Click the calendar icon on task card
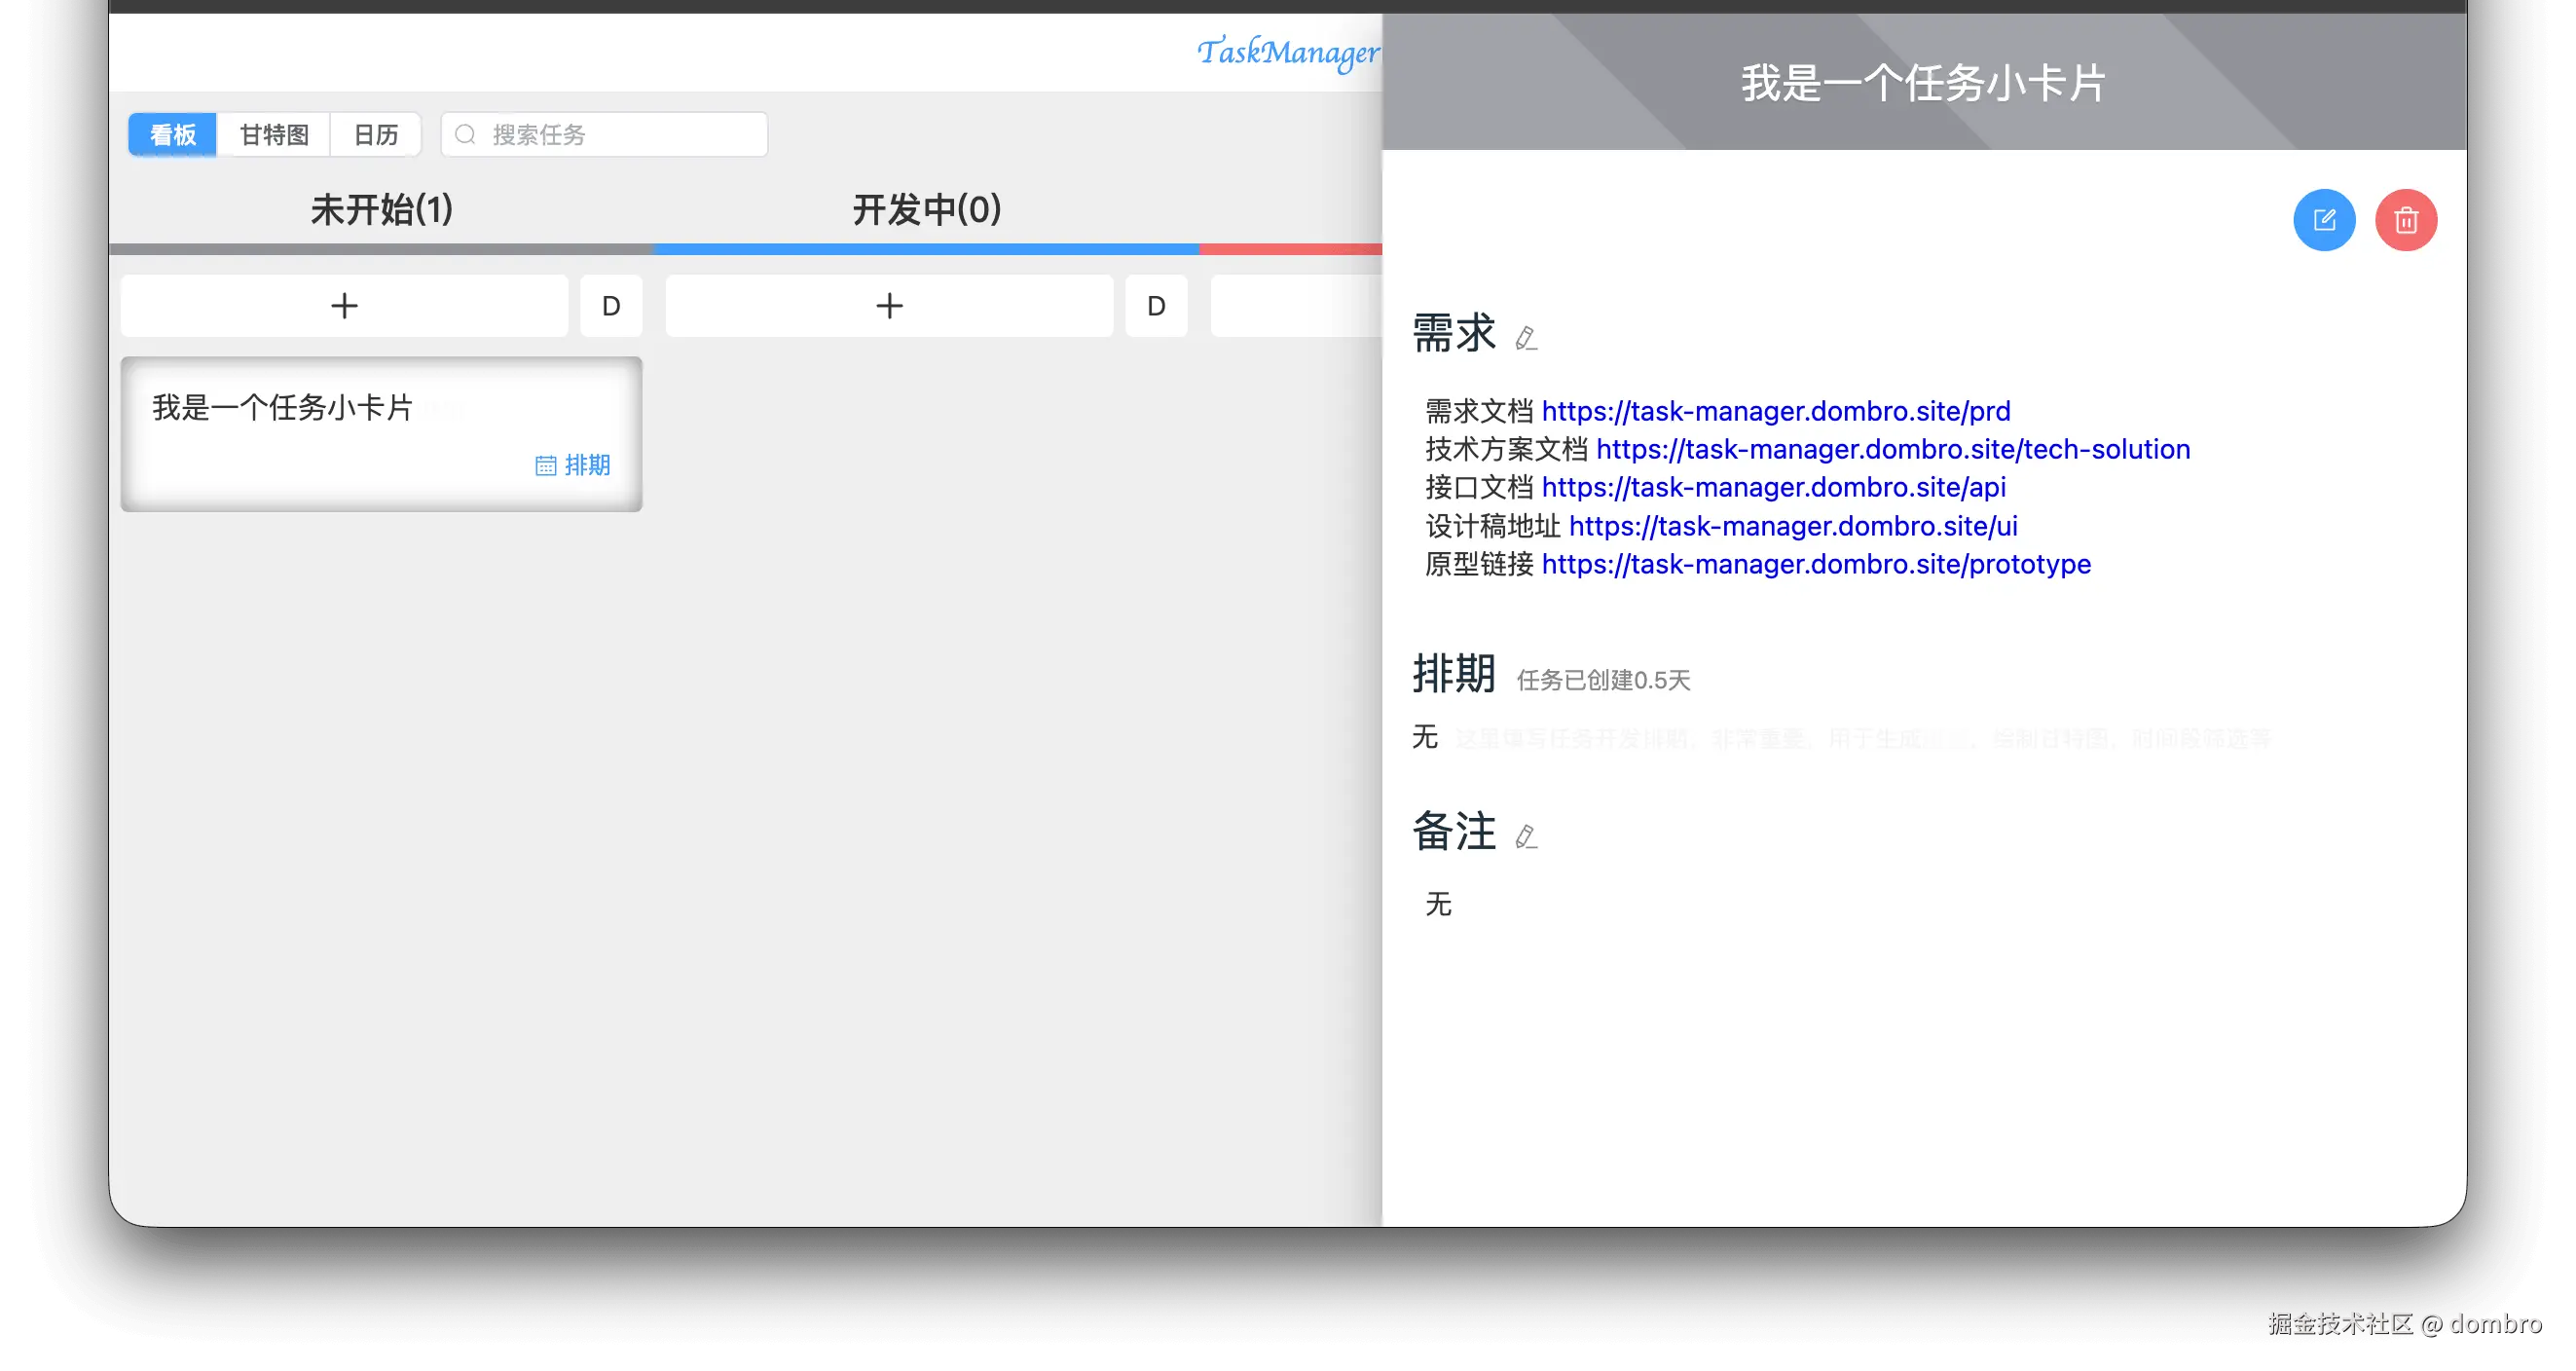 546,466
